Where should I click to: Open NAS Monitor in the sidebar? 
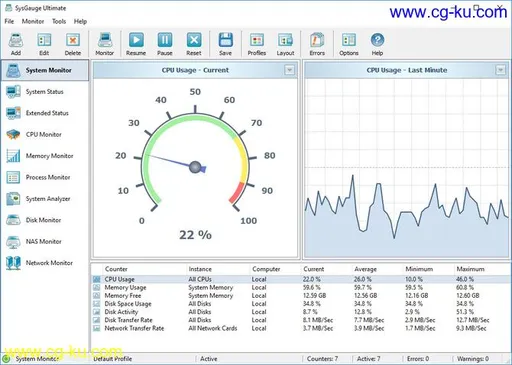45,241
